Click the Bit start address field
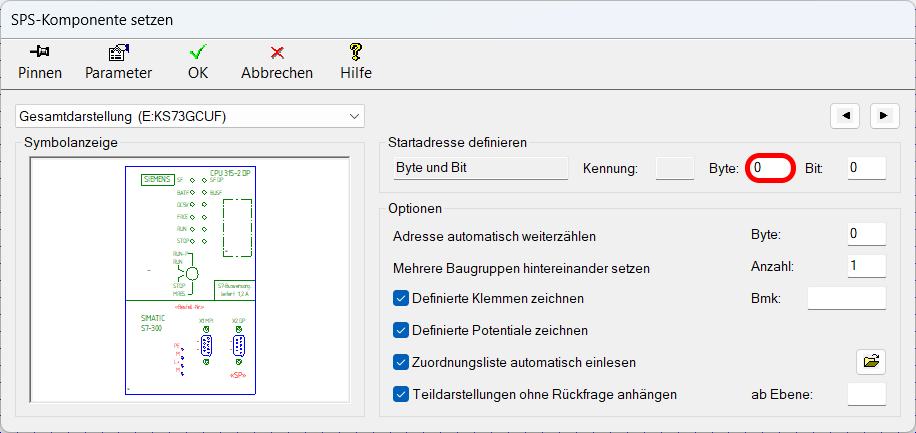The image size is (916, 433). click(866, 168)
